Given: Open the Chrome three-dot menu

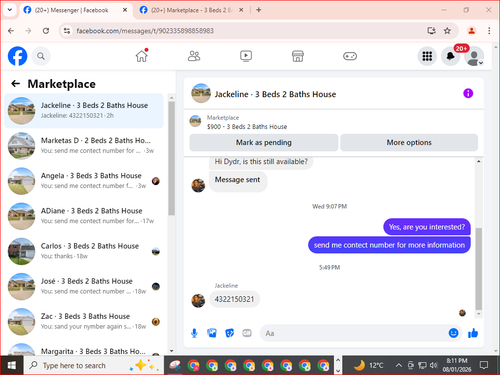Looking at the screenshot, I should 489,31.
